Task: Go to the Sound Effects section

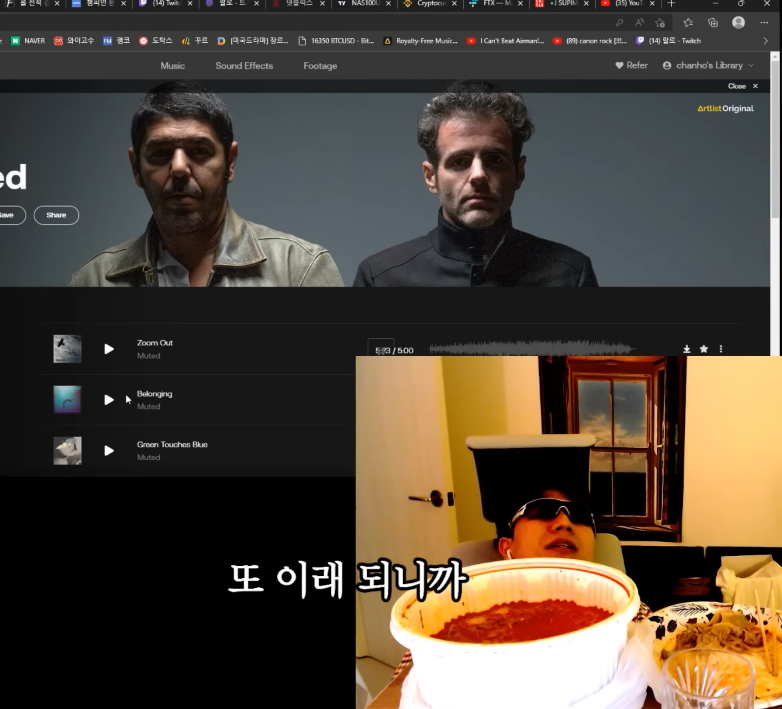Action: [x=244, y=66]
